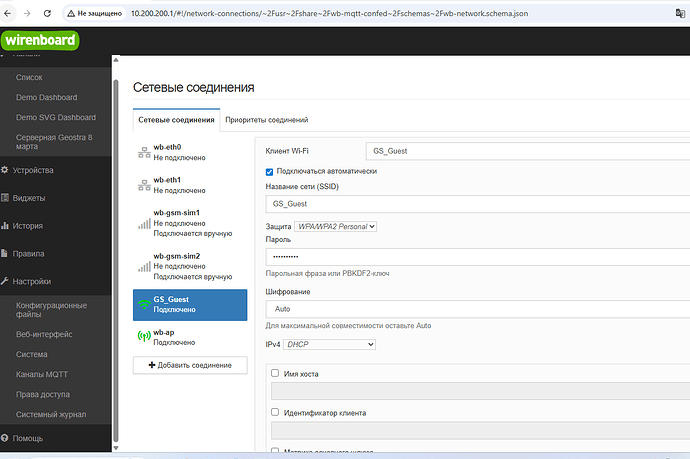Switch to Приоритеты соединений tab
Viewport: 690px width, 459px height.
tap(267, 120)
